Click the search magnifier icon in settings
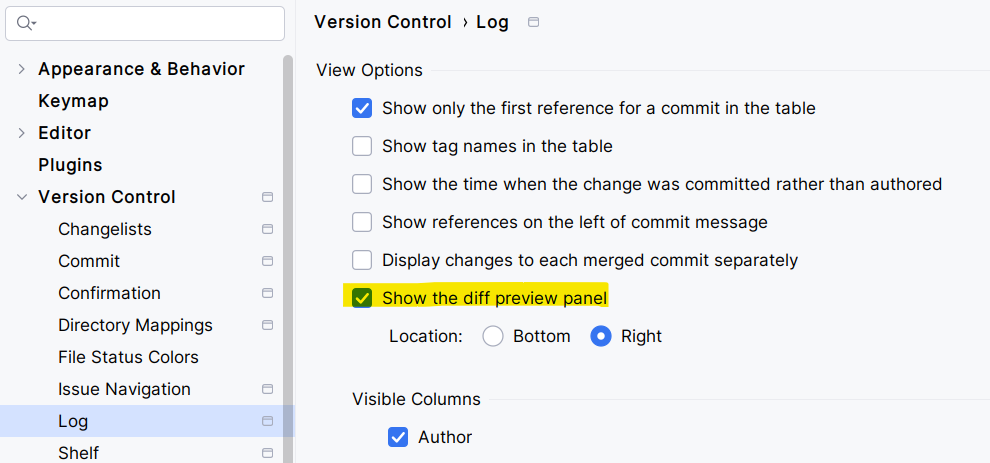This screenshot has width=990, height=463. (26, 23)
